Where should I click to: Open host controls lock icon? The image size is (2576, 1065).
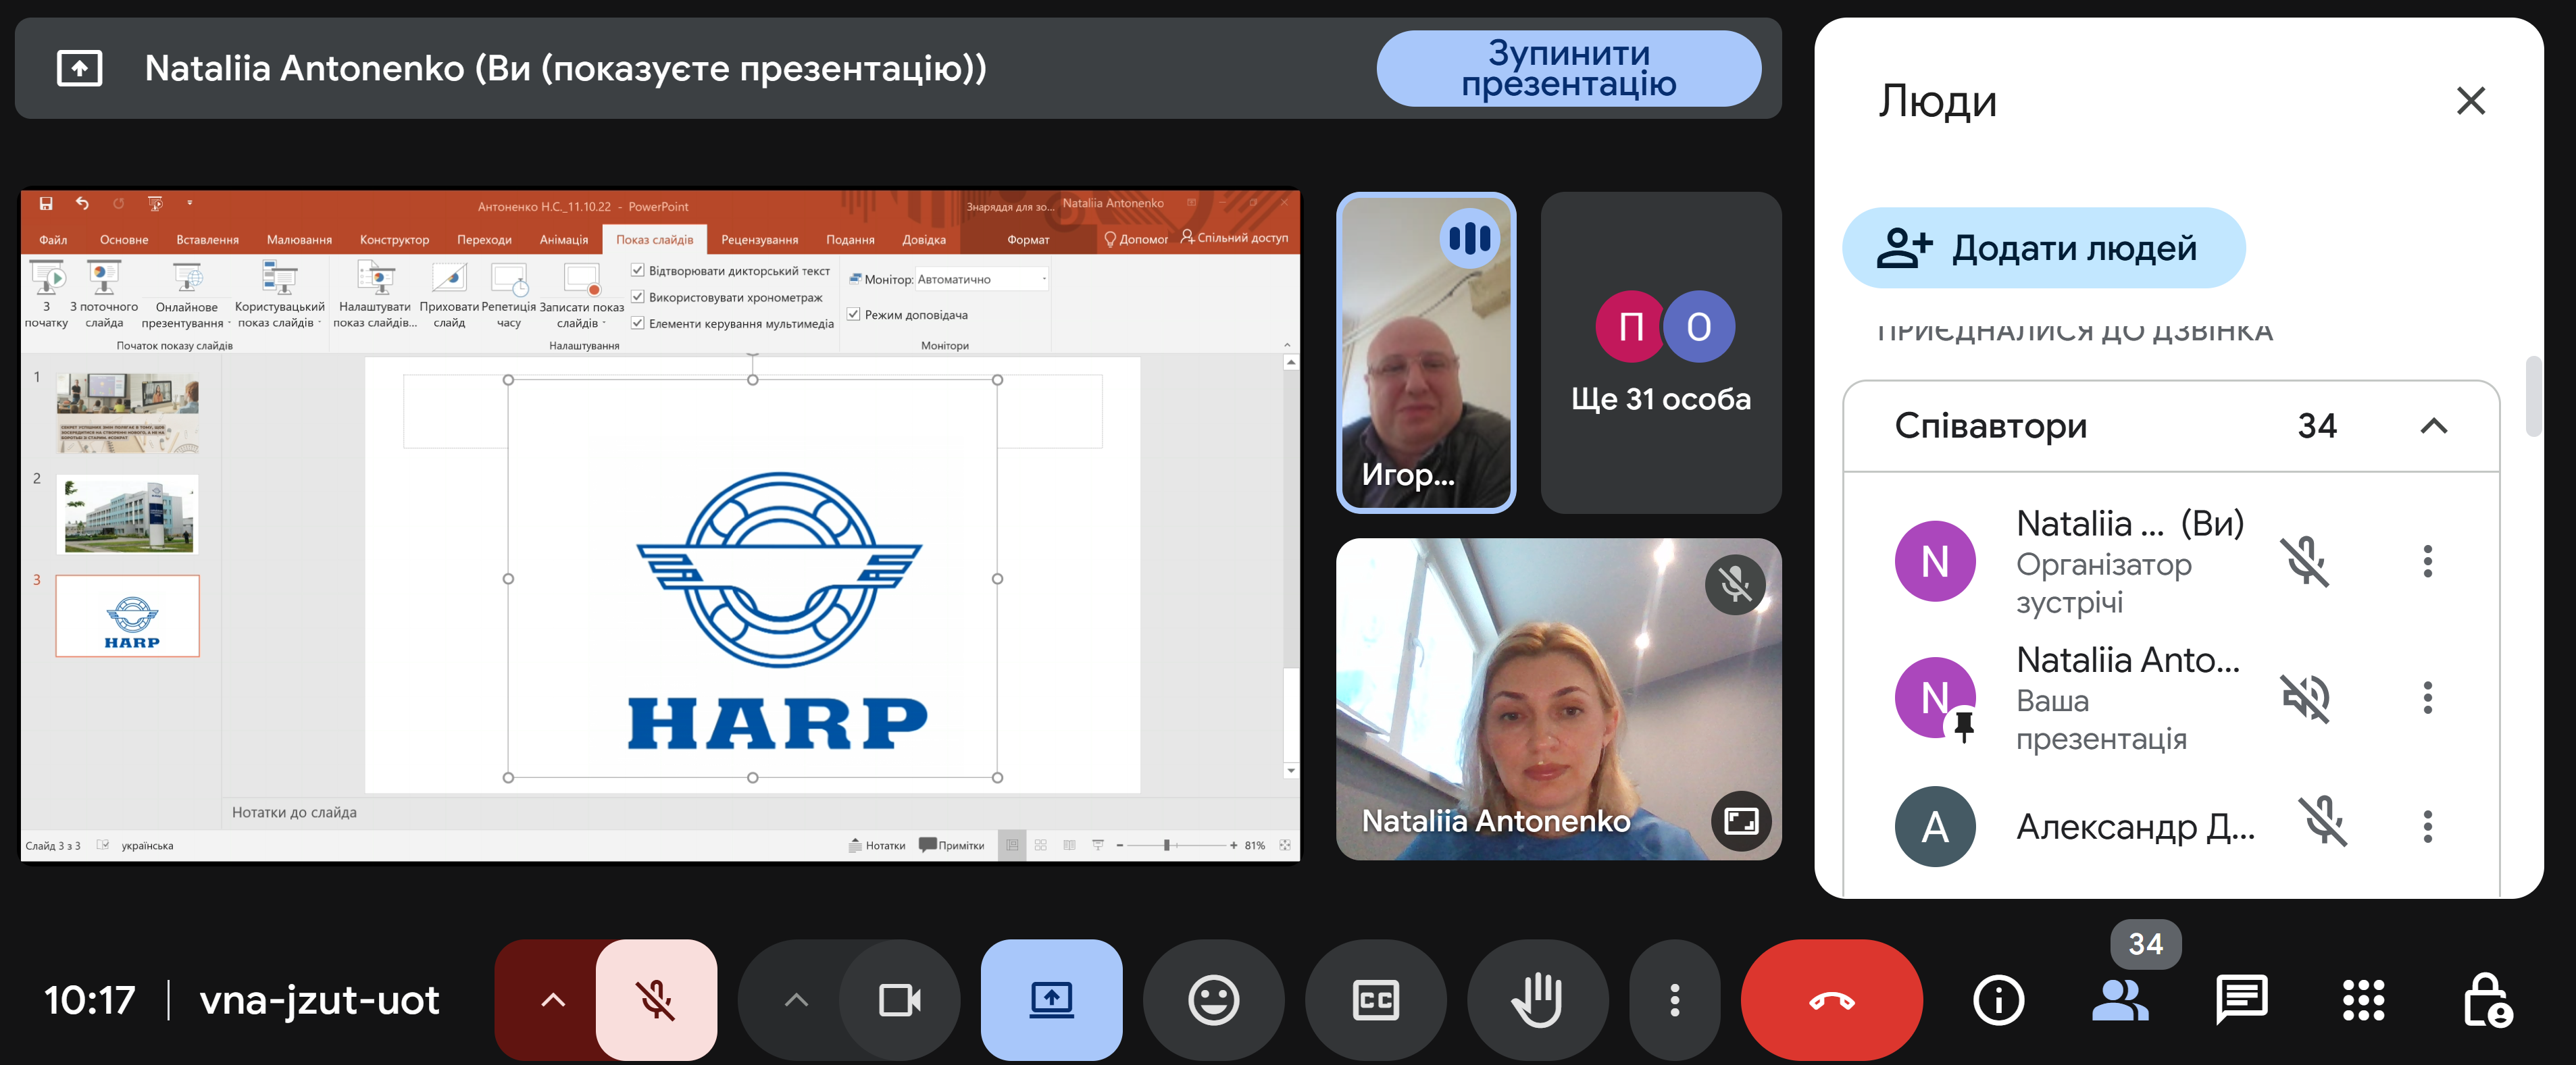pos(2486,999)
